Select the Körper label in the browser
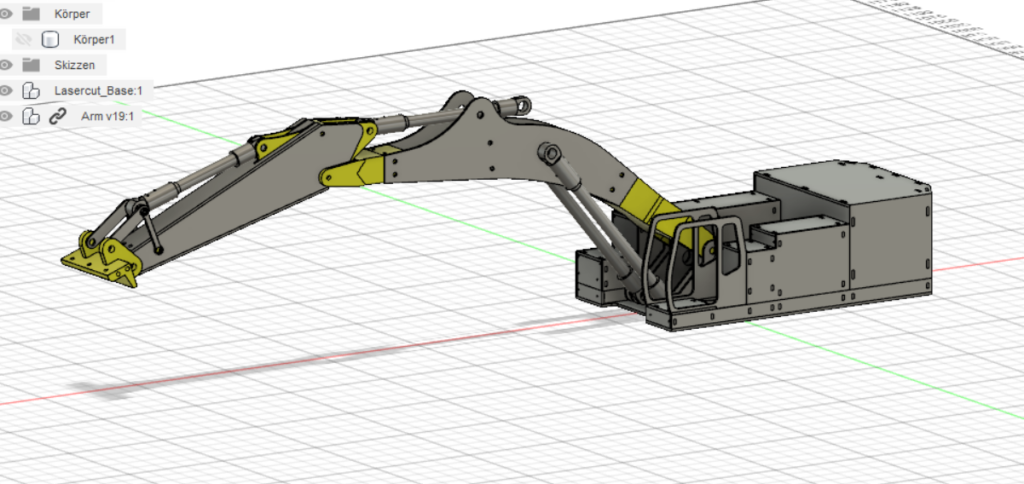Screen dimensions: 1024x484 (71, 14)
